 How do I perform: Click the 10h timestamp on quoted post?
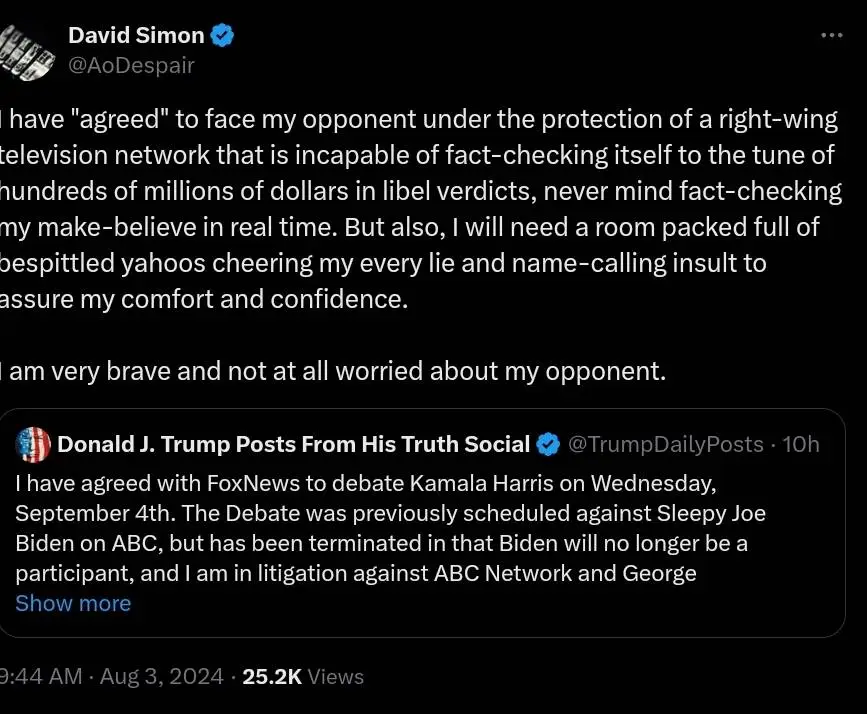(800, 444)
